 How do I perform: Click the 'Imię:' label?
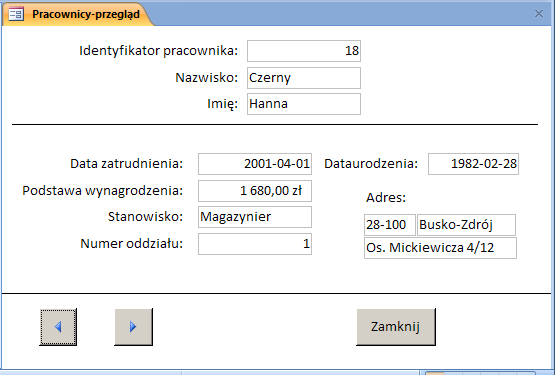tap(223, 104)
